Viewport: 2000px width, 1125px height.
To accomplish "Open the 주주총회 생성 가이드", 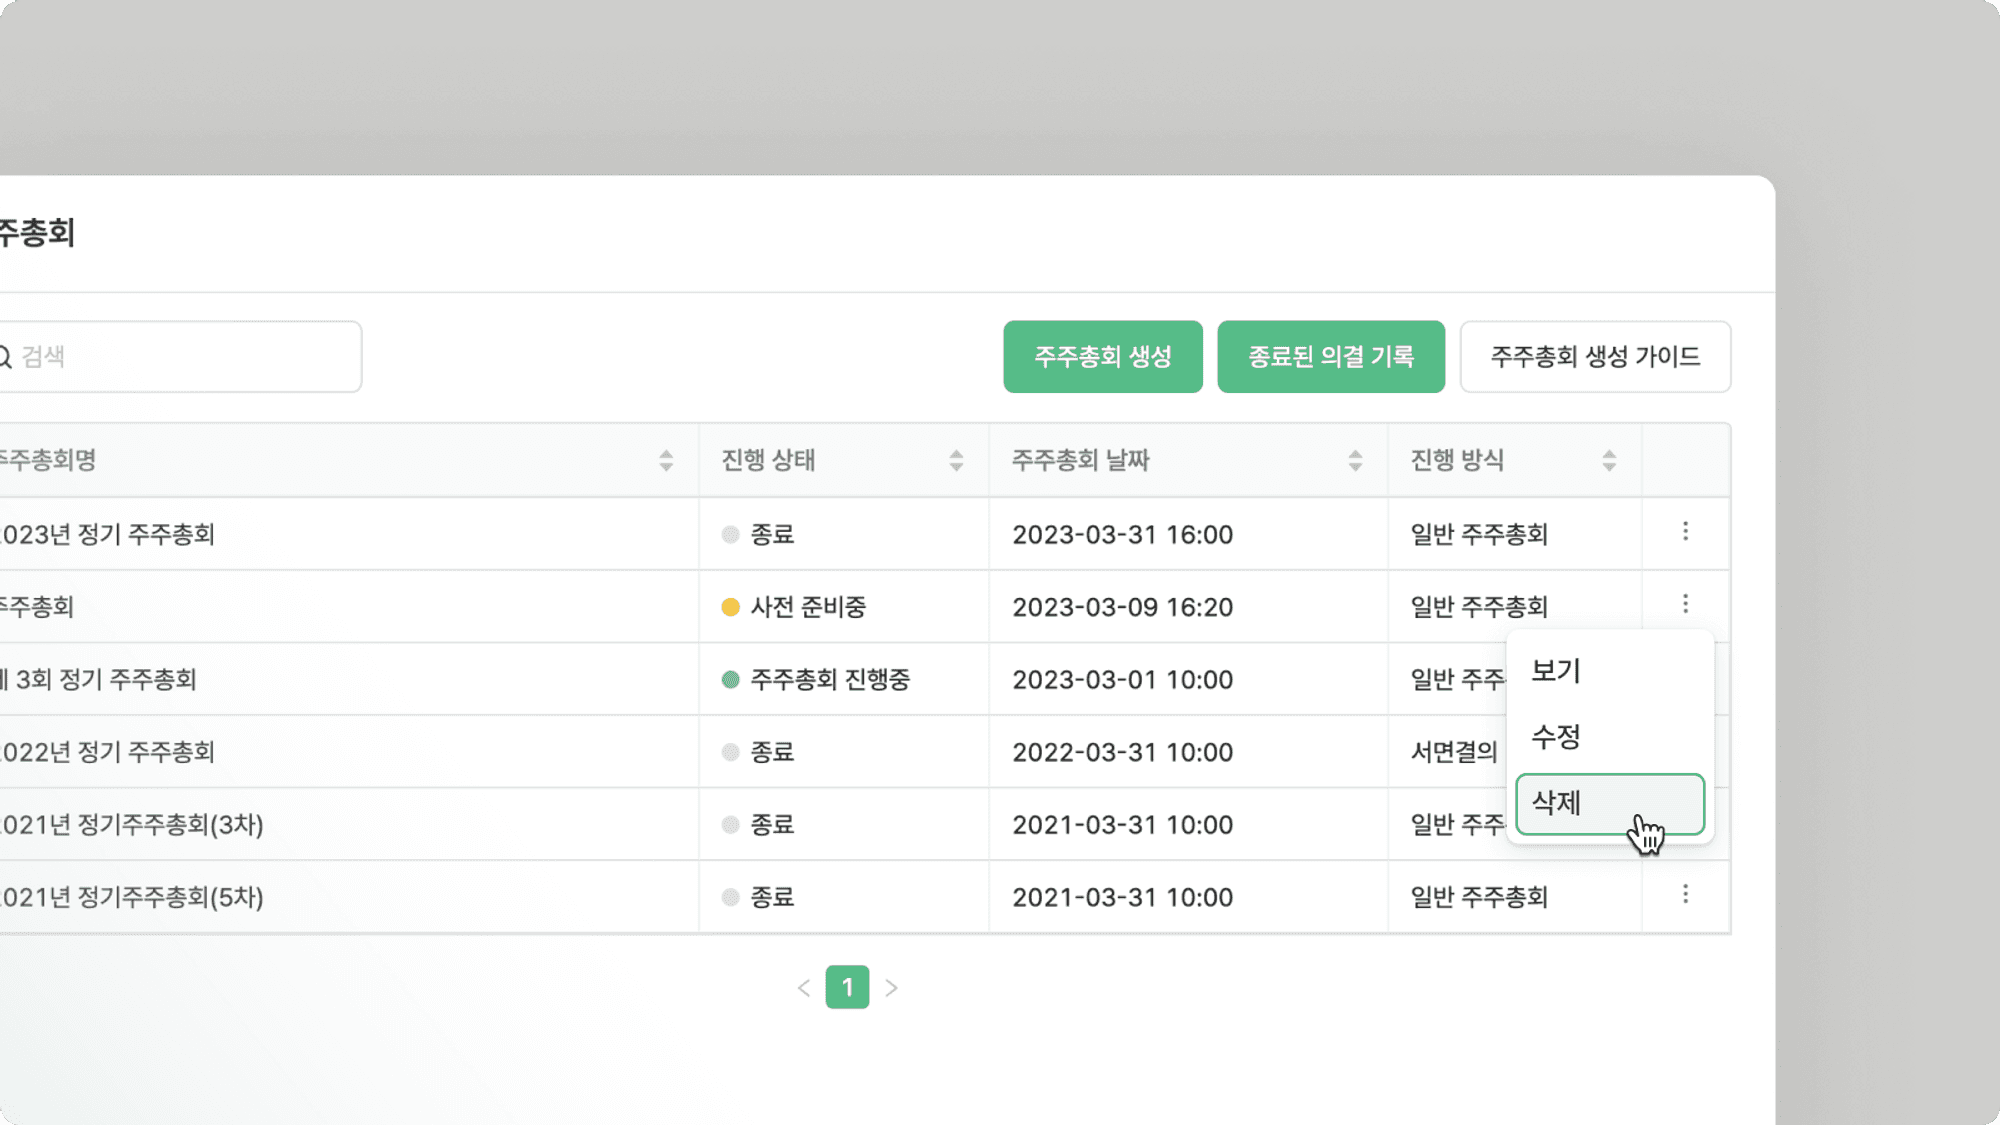I will click(x=1595, y=356).
